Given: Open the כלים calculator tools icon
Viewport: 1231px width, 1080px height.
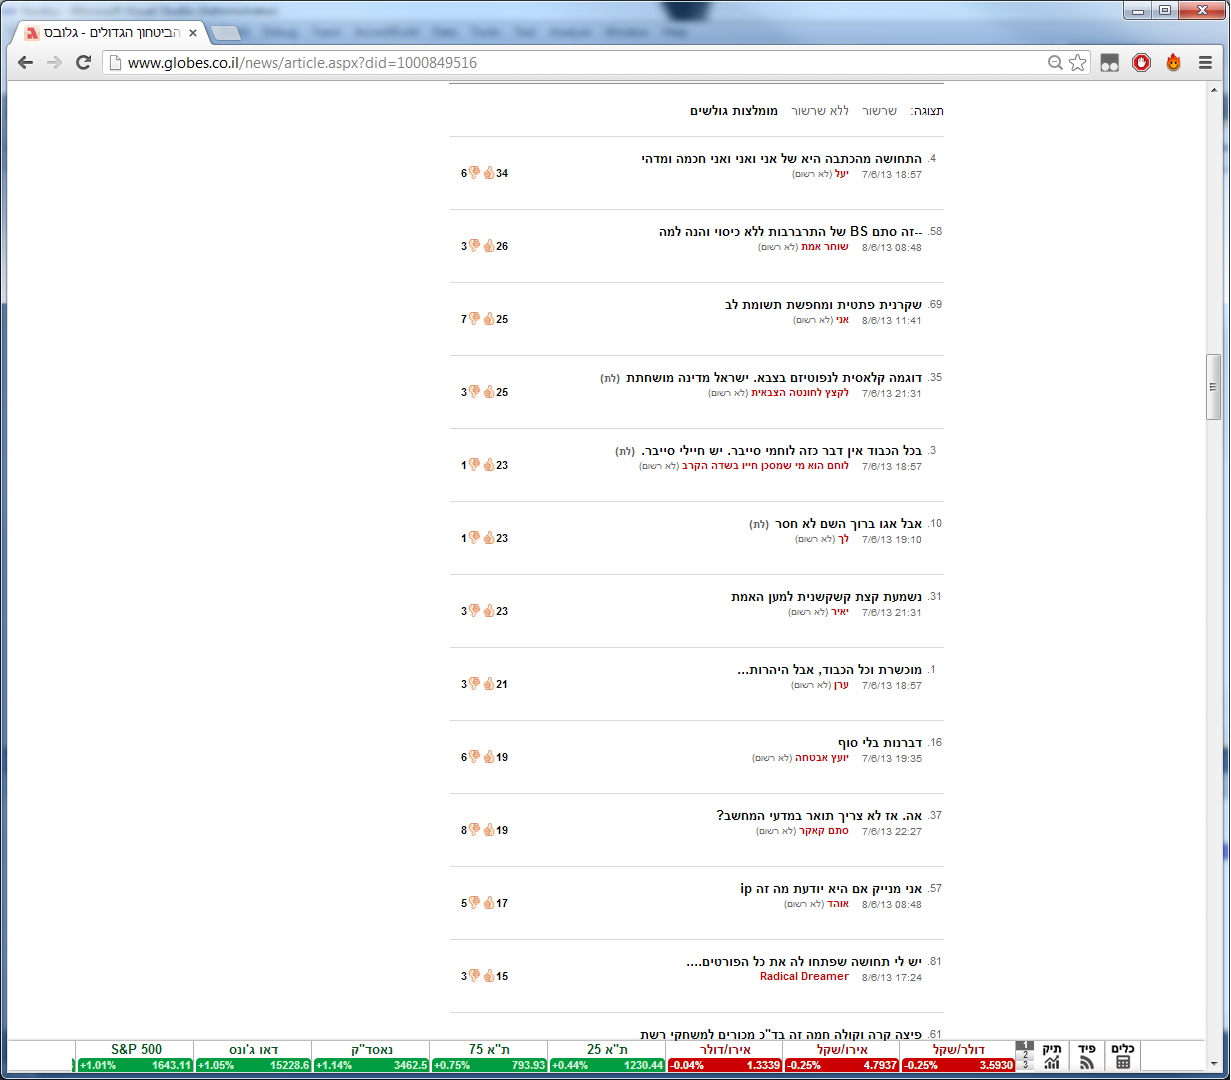Looking at the screenshot, I should [x=1123, y=1056].
